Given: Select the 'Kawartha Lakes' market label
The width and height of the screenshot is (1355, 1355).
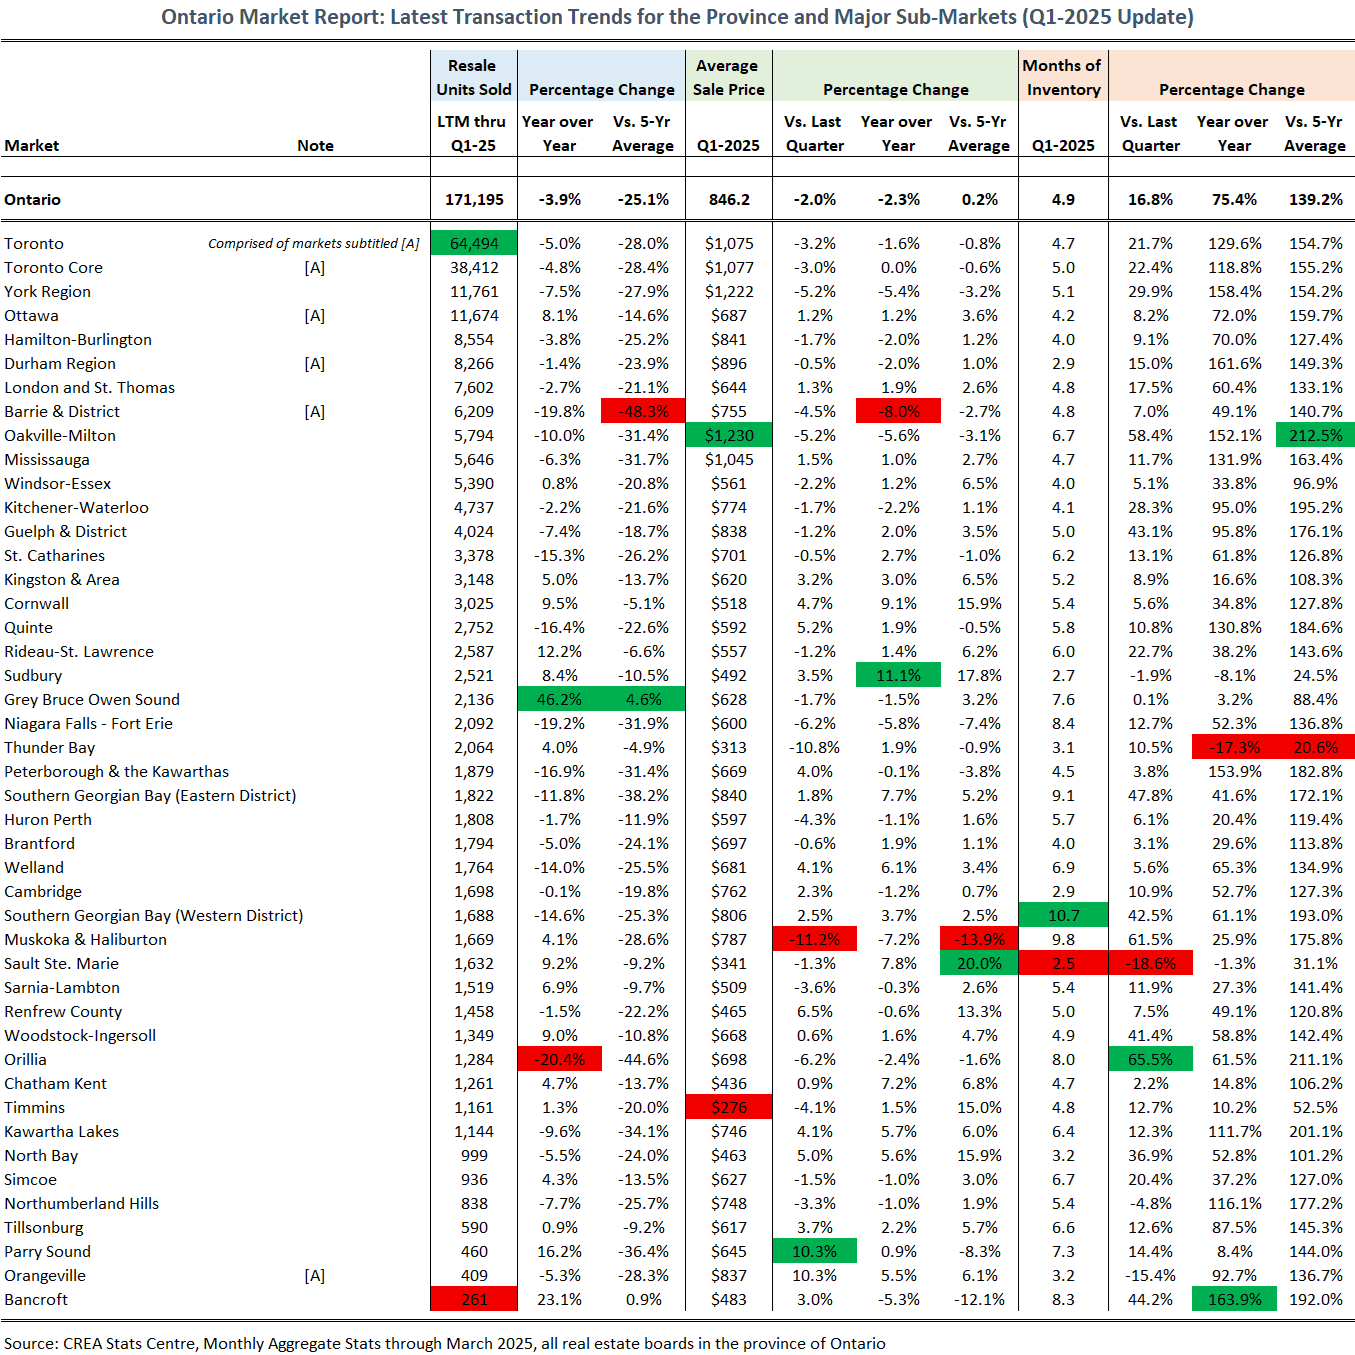Looking at the screenshot, I should (61, 1132).
